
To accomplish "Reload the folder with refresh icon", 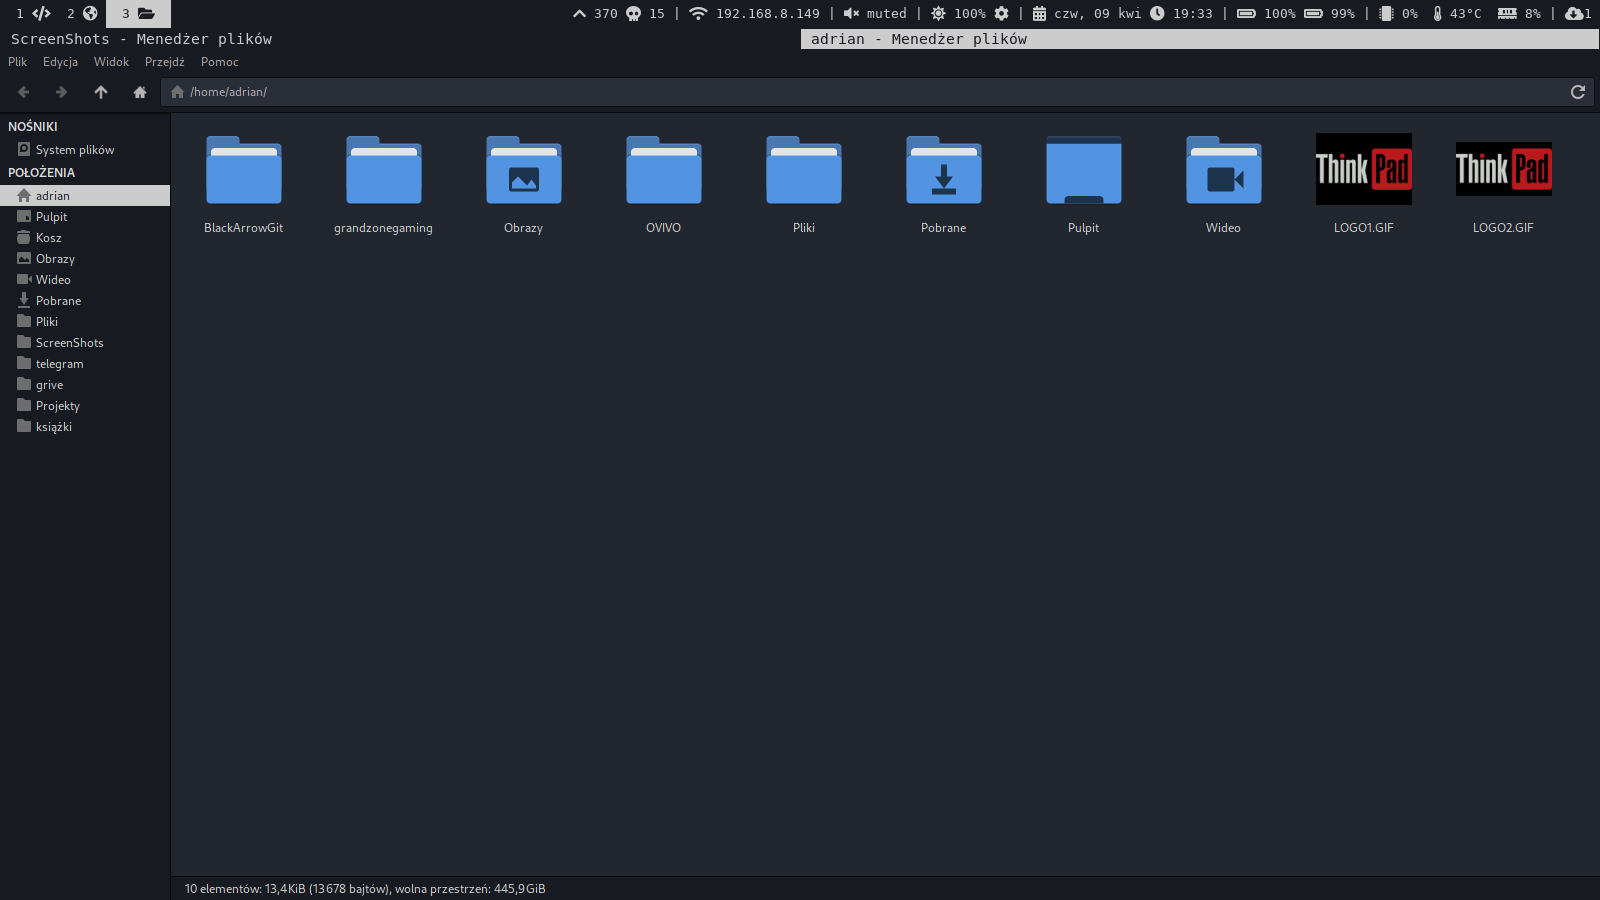I will tap(1578, 92).
